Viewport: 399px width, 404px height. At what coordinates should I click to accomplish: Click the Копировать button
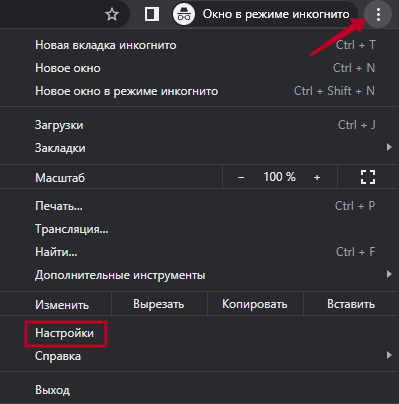coord(255,304)
